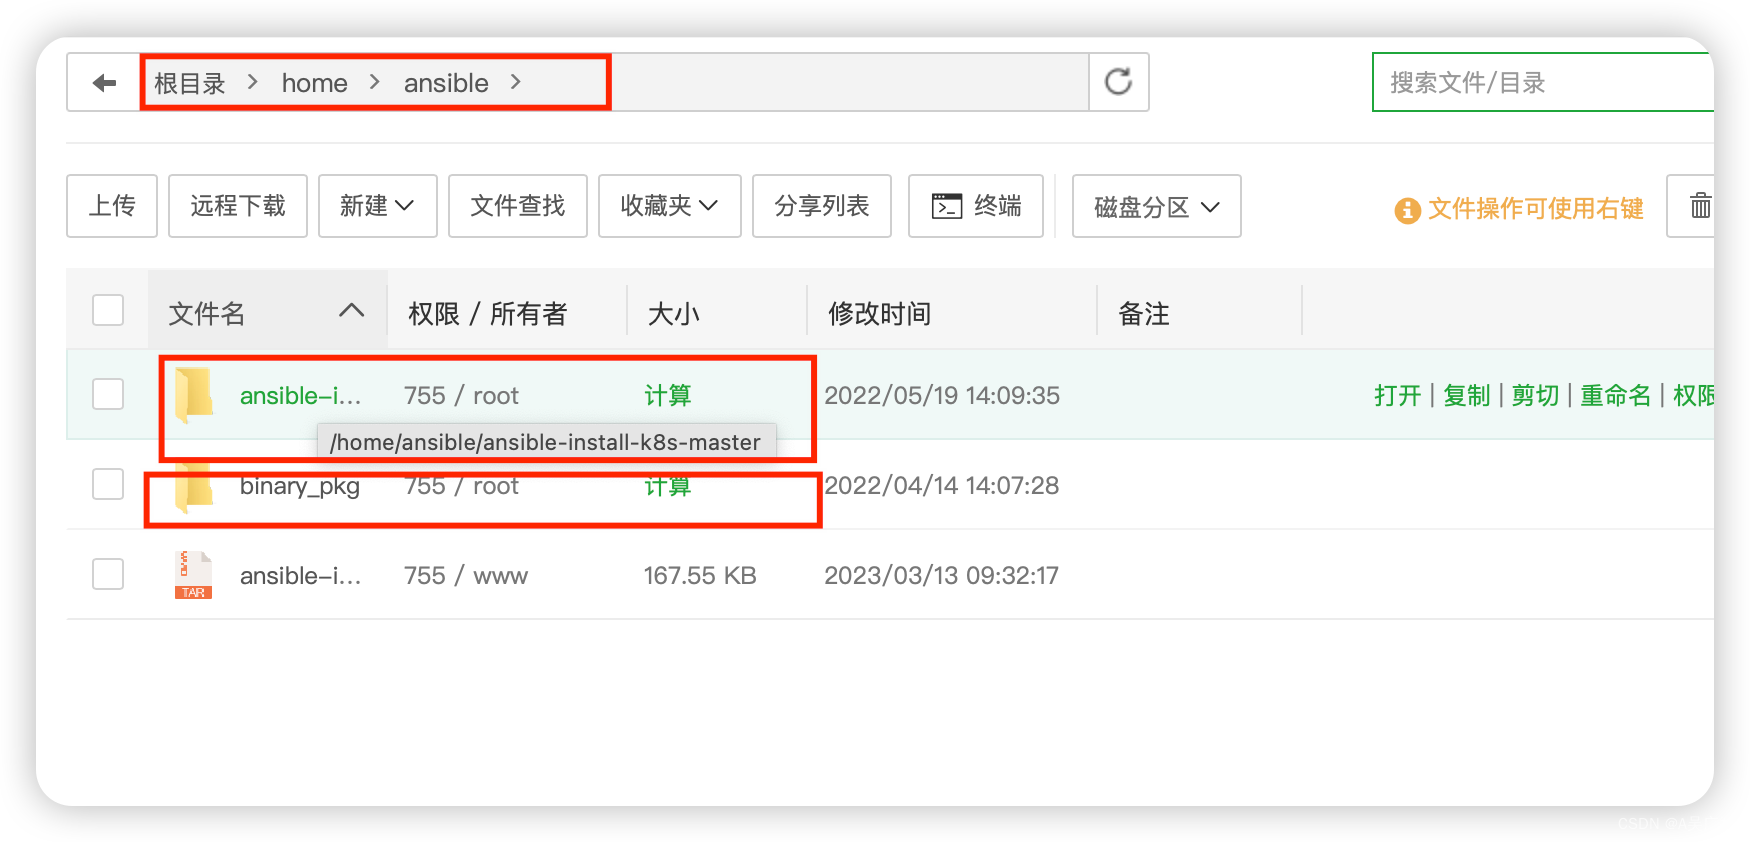Click 计算 size for binary_pkg
Screen dimensions: 1750x842
point(667,486)
